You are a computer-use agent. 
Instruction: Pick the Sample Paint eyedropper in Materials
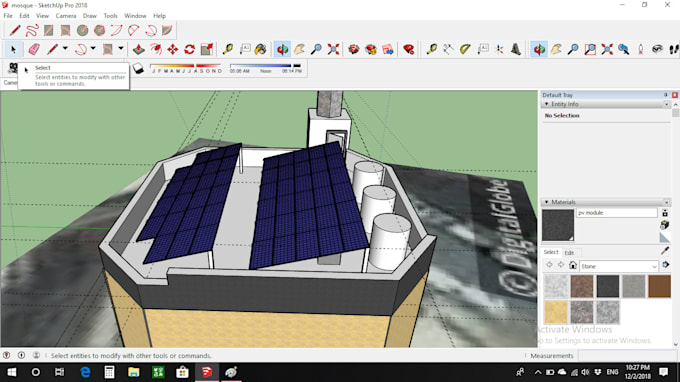(x=665, y=251)
